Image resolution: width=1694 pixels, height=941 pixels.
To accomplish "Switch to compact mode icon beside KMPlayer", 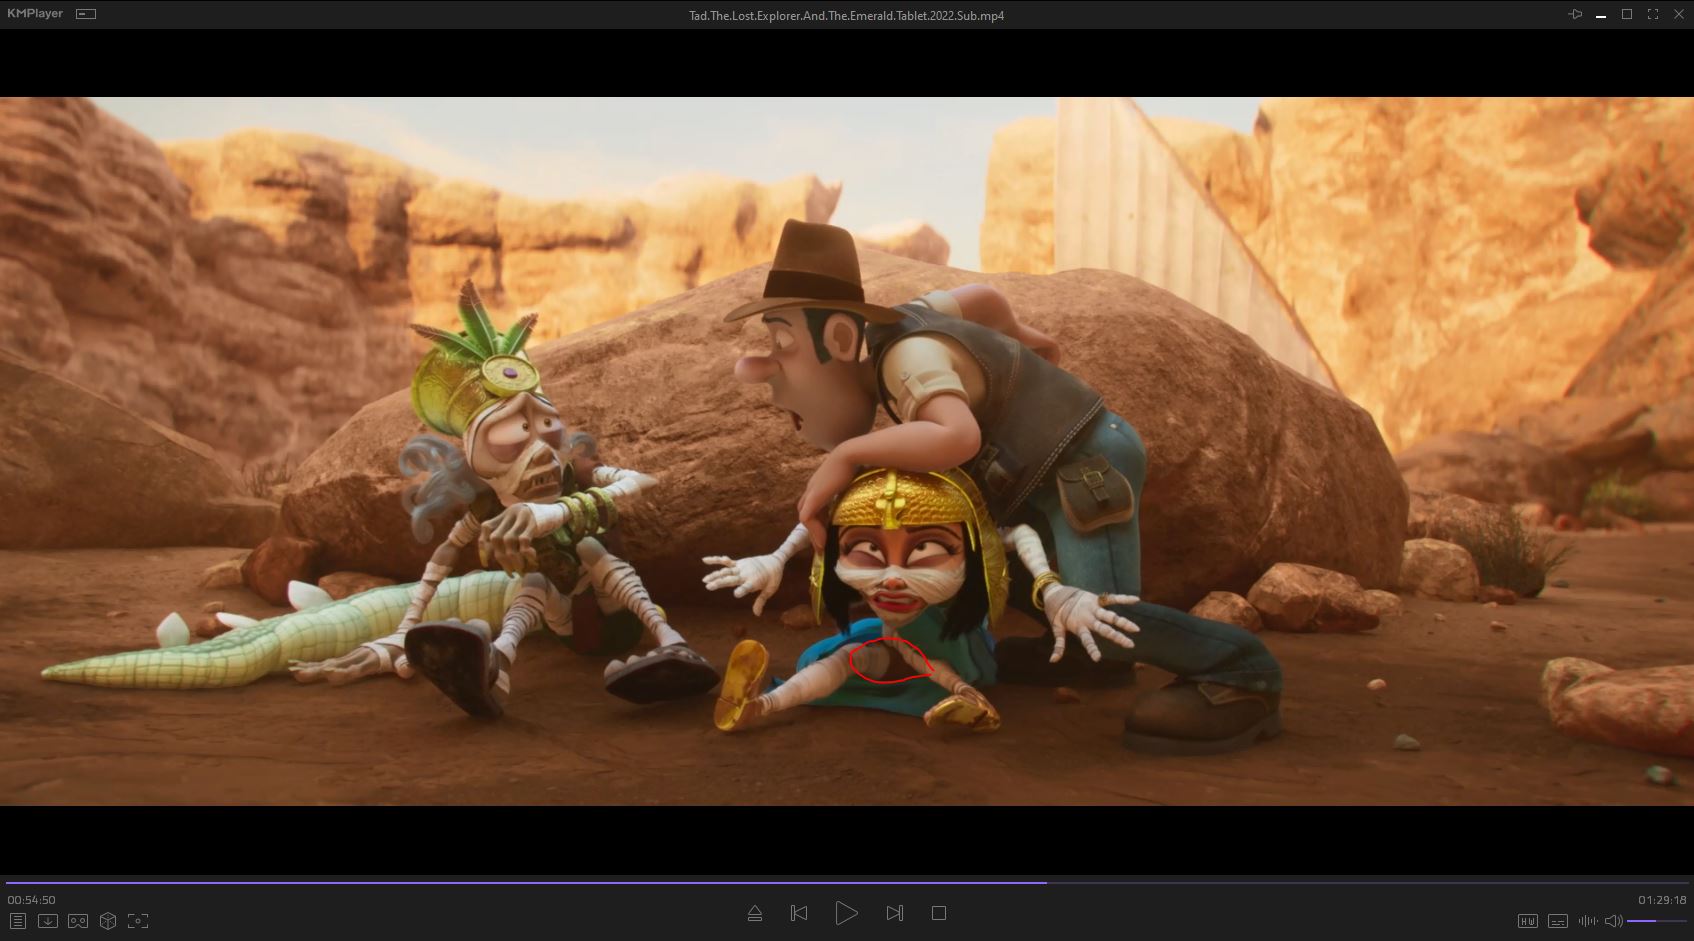I will (86, 14).
